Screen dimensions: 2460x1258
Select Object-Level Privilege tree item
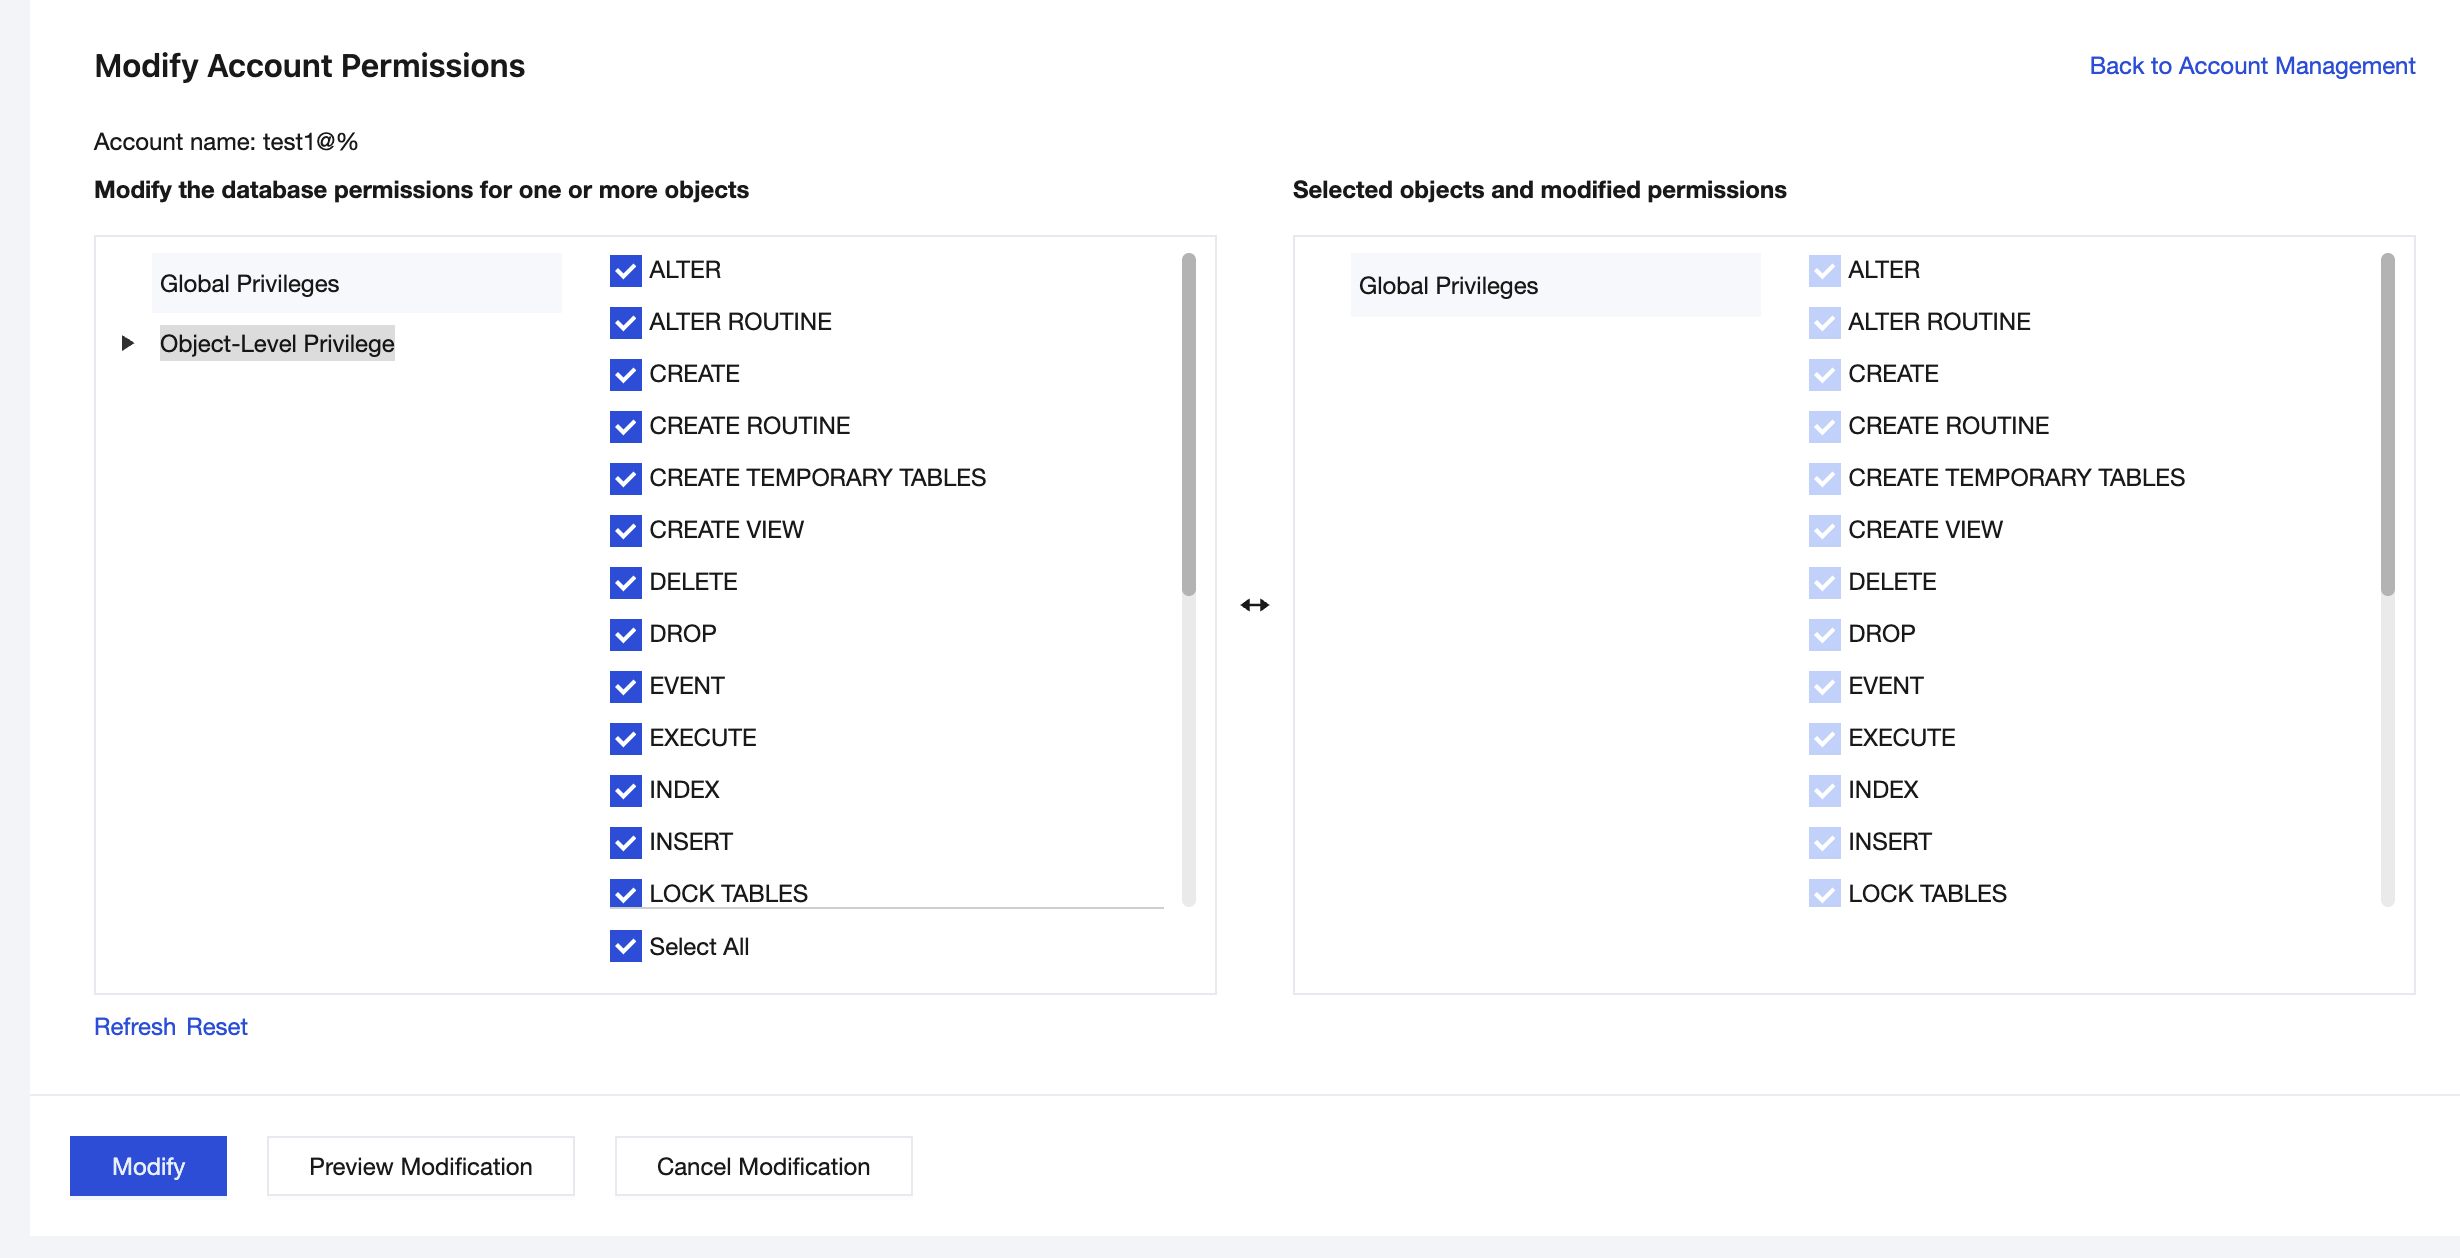click(277, 344)
